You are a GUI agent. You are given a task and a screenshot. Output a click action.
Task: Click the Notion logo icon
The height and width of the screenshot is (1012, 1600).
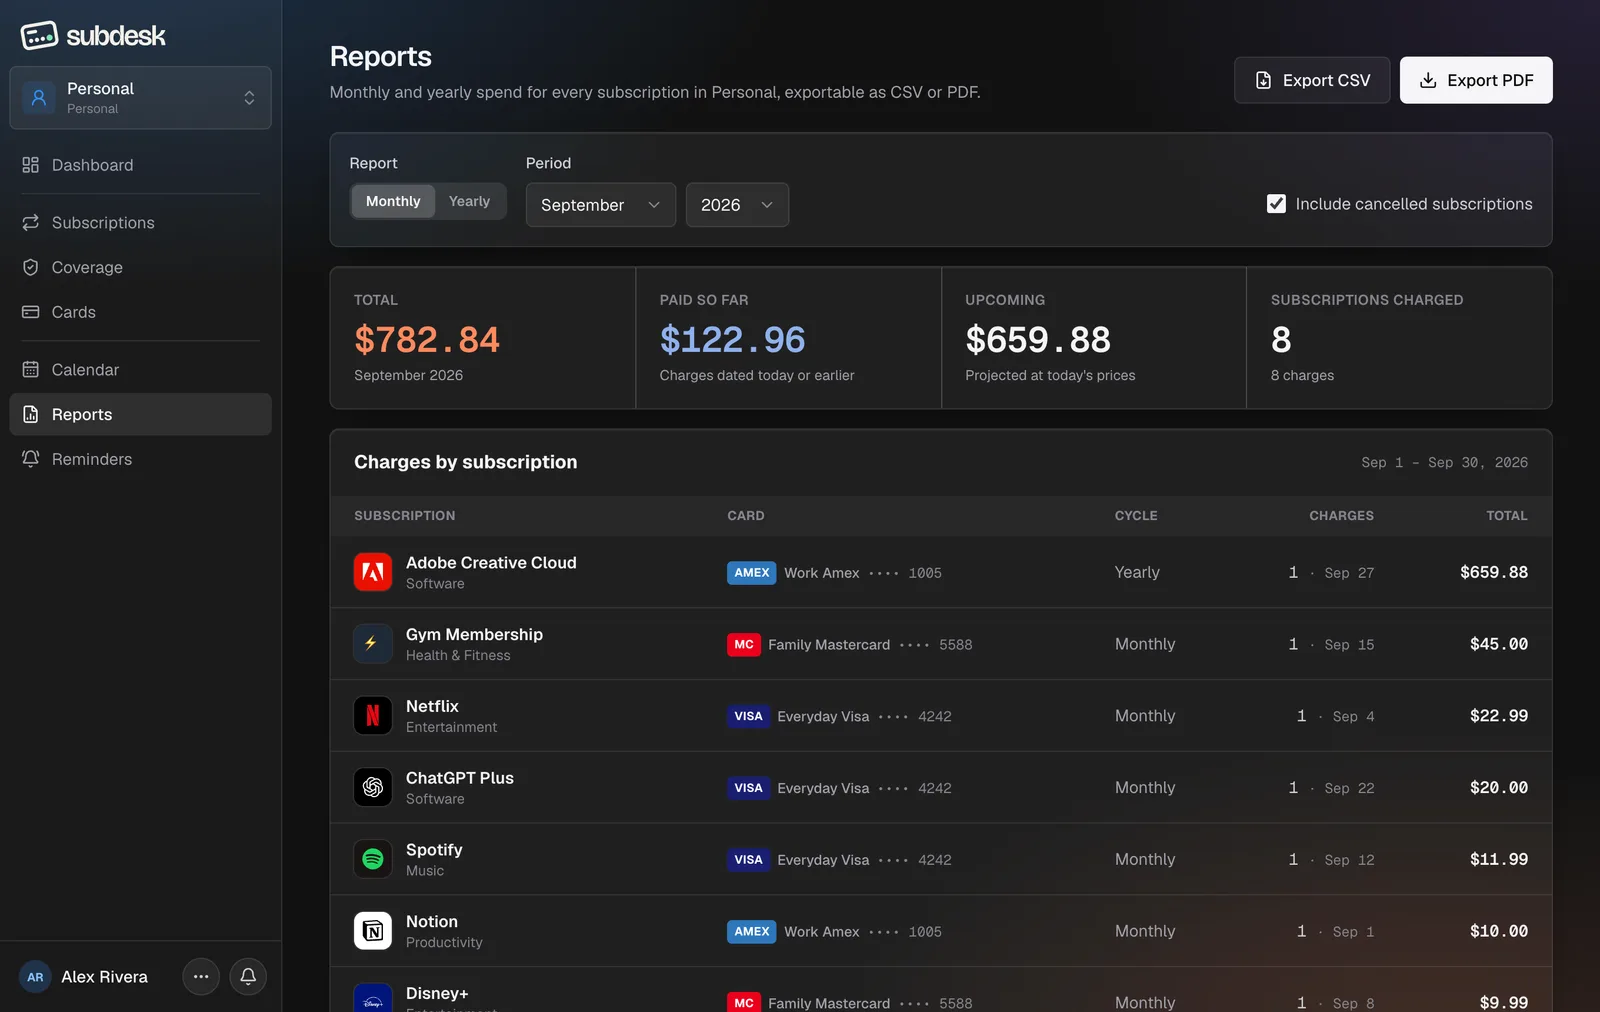[373, 931]
